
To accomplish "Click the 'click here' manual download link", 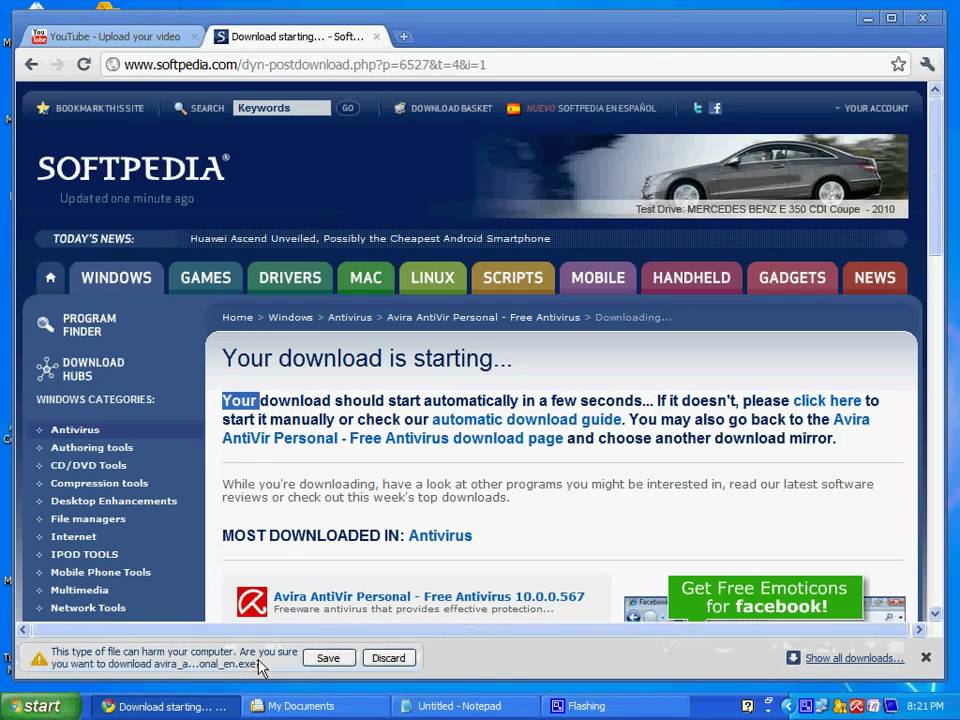I will (x=827, y=401).
